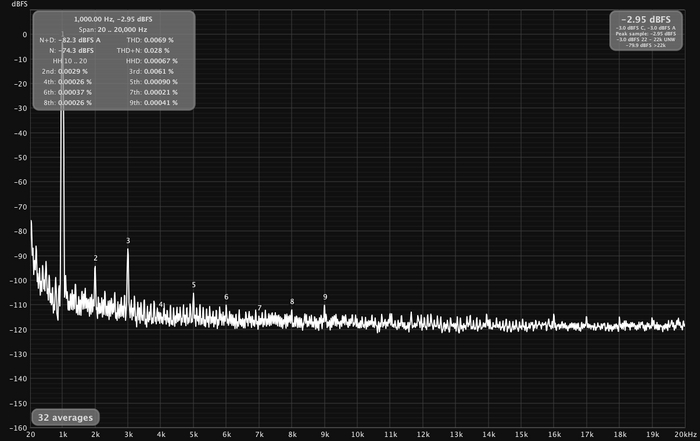Select the 3rd harmonic marker label
Screen dimensions: 700x441
(x=128, y=241)
